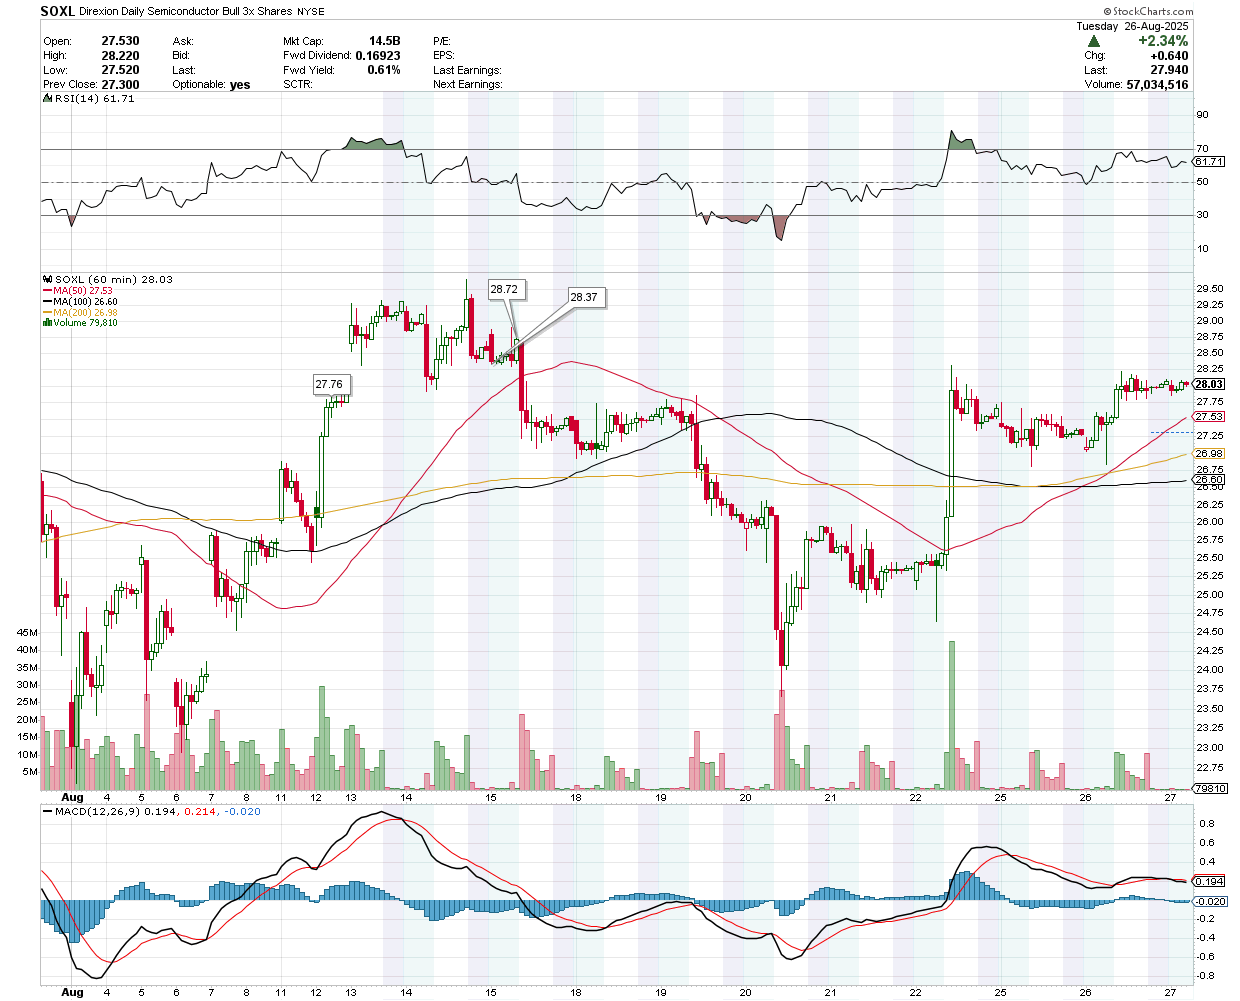
Task: Click the SCTR: label
Action: (298, 85)
